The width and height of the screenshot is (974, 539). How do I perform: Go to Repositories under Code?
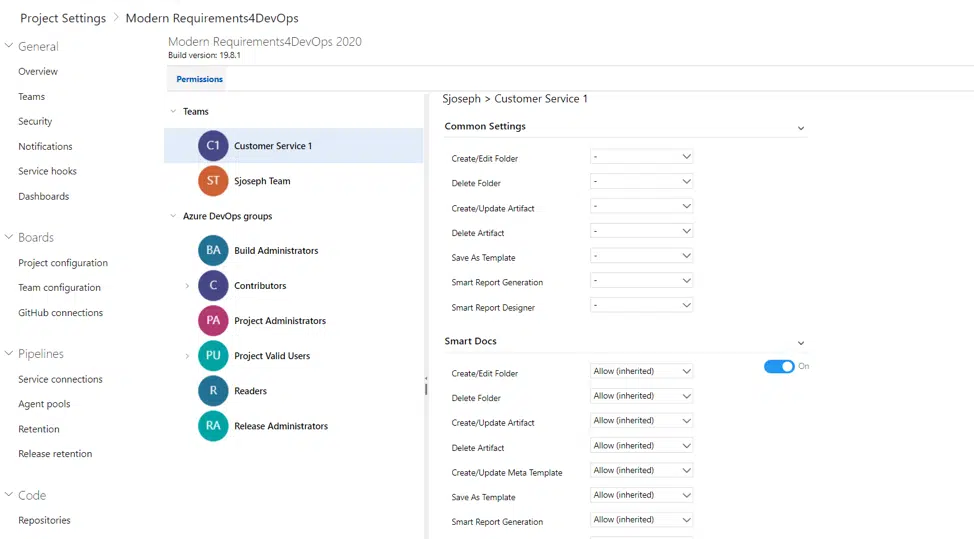(x=44, y=520)
